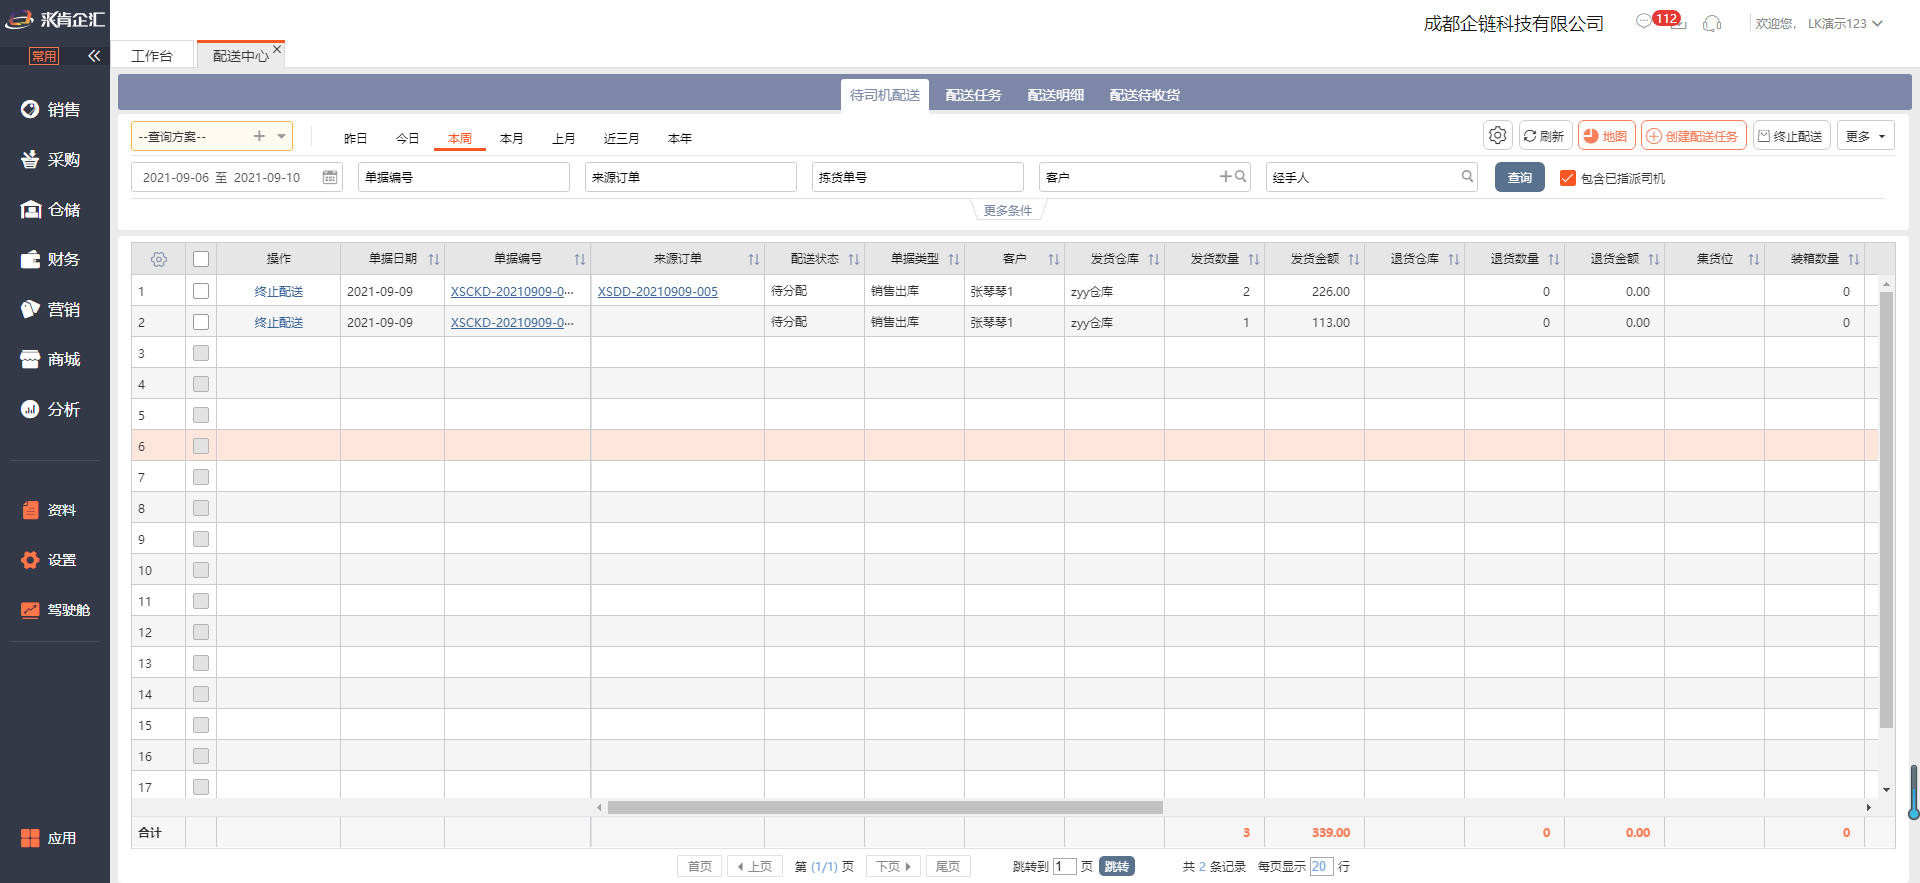1920x883 pixels.
Task: Expand 更多条件 filter section
Action: (x=1007, y=210)
